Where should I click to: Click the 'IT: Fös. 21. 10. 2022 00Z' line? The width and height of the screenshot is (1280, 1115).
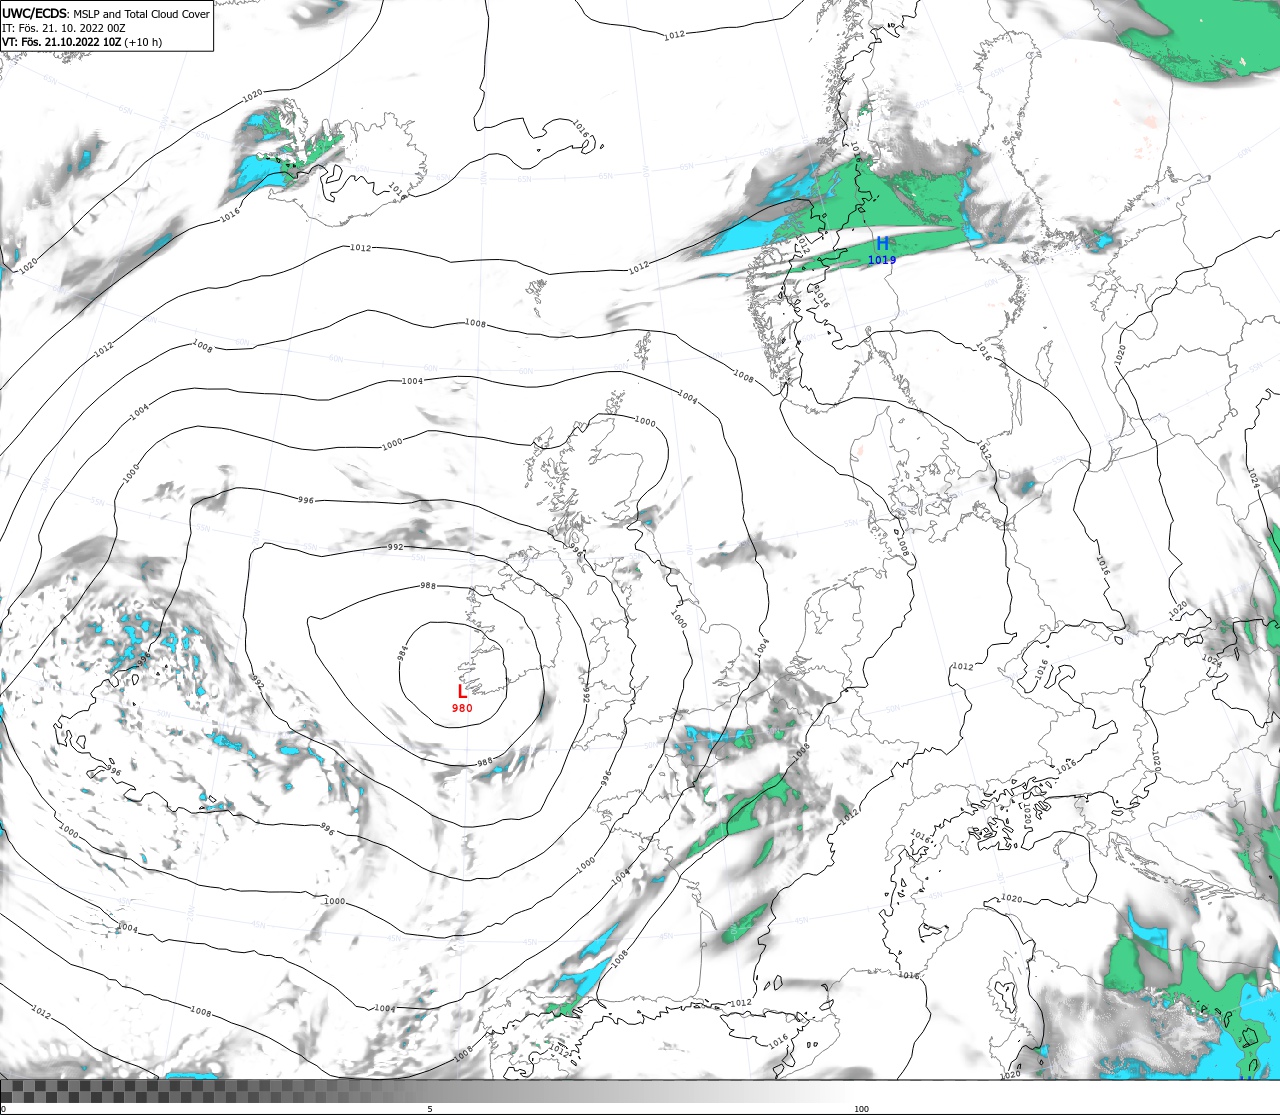point(64,28)
